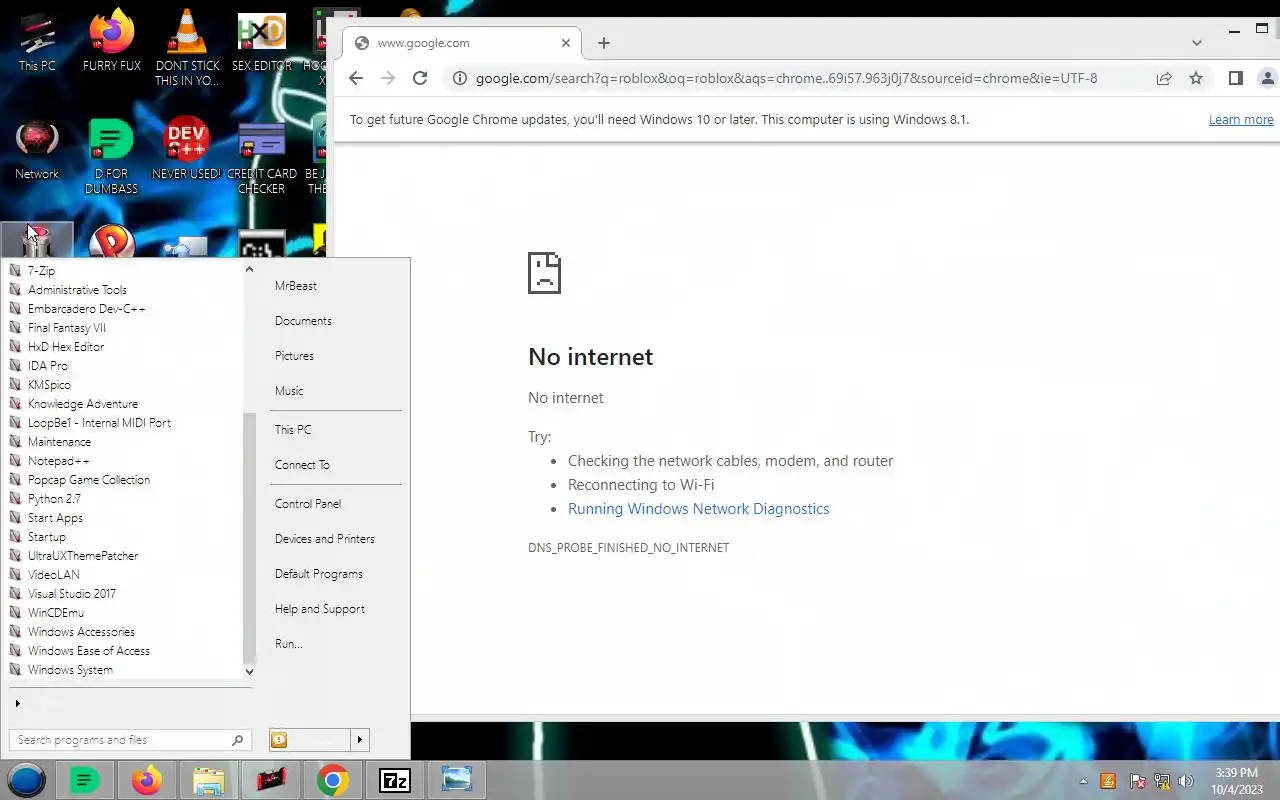Click the shutdown button in Start menu
This screenshot has height=800, width=1280.
309,740
